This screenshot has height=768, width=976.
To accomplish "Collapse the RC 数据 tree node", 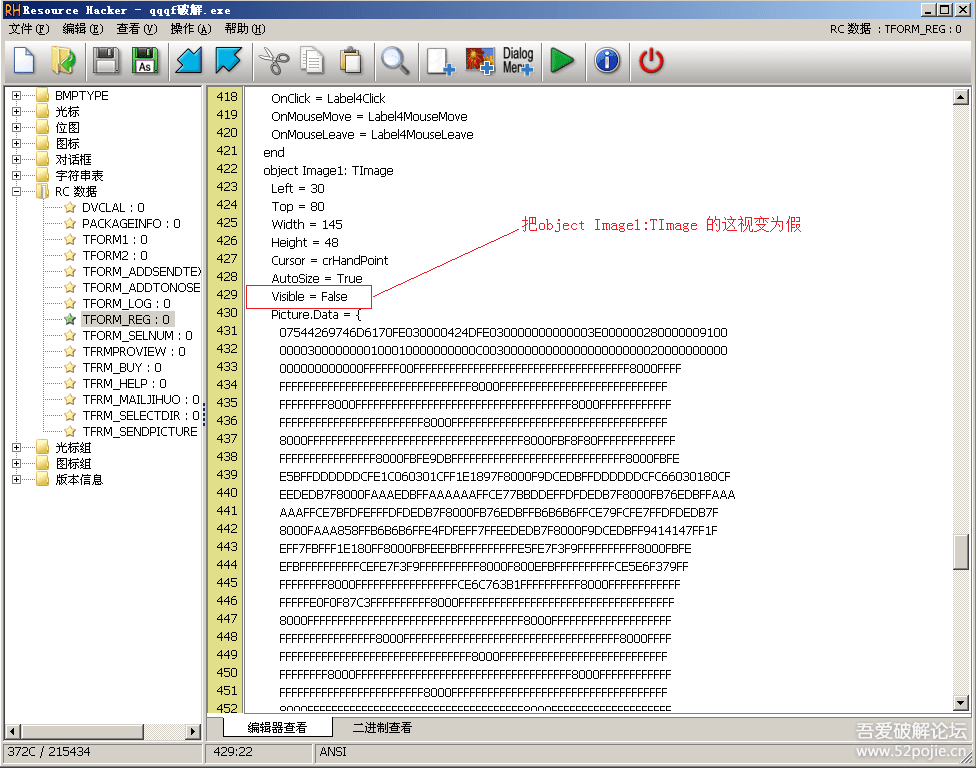I will pos(16,192).
